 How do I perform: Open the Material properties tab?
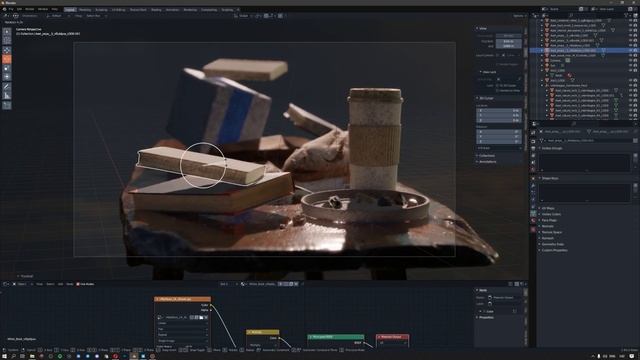tap(533, 221)
